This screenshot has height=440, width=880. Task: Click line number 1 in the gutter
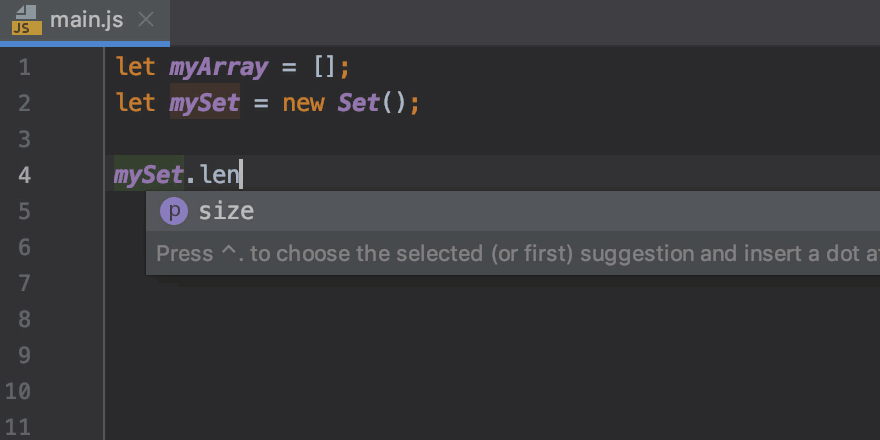[x=24, y=68]
